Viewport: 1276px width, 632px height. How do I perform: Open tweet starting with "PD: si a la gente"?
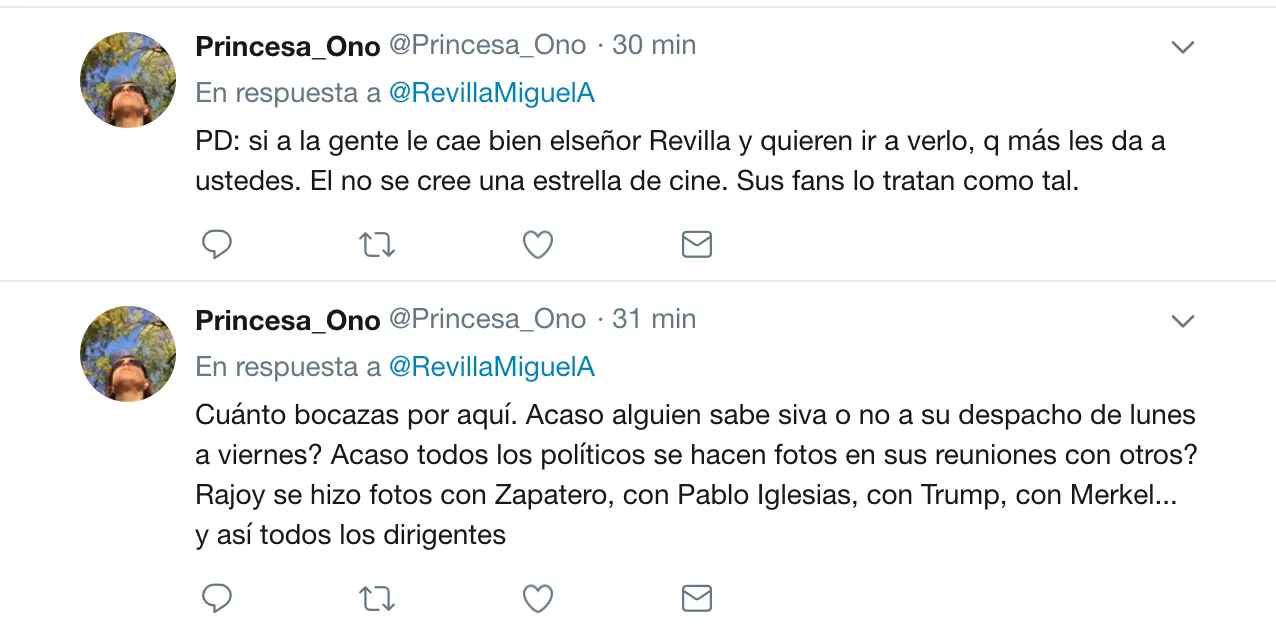point(680,162)
